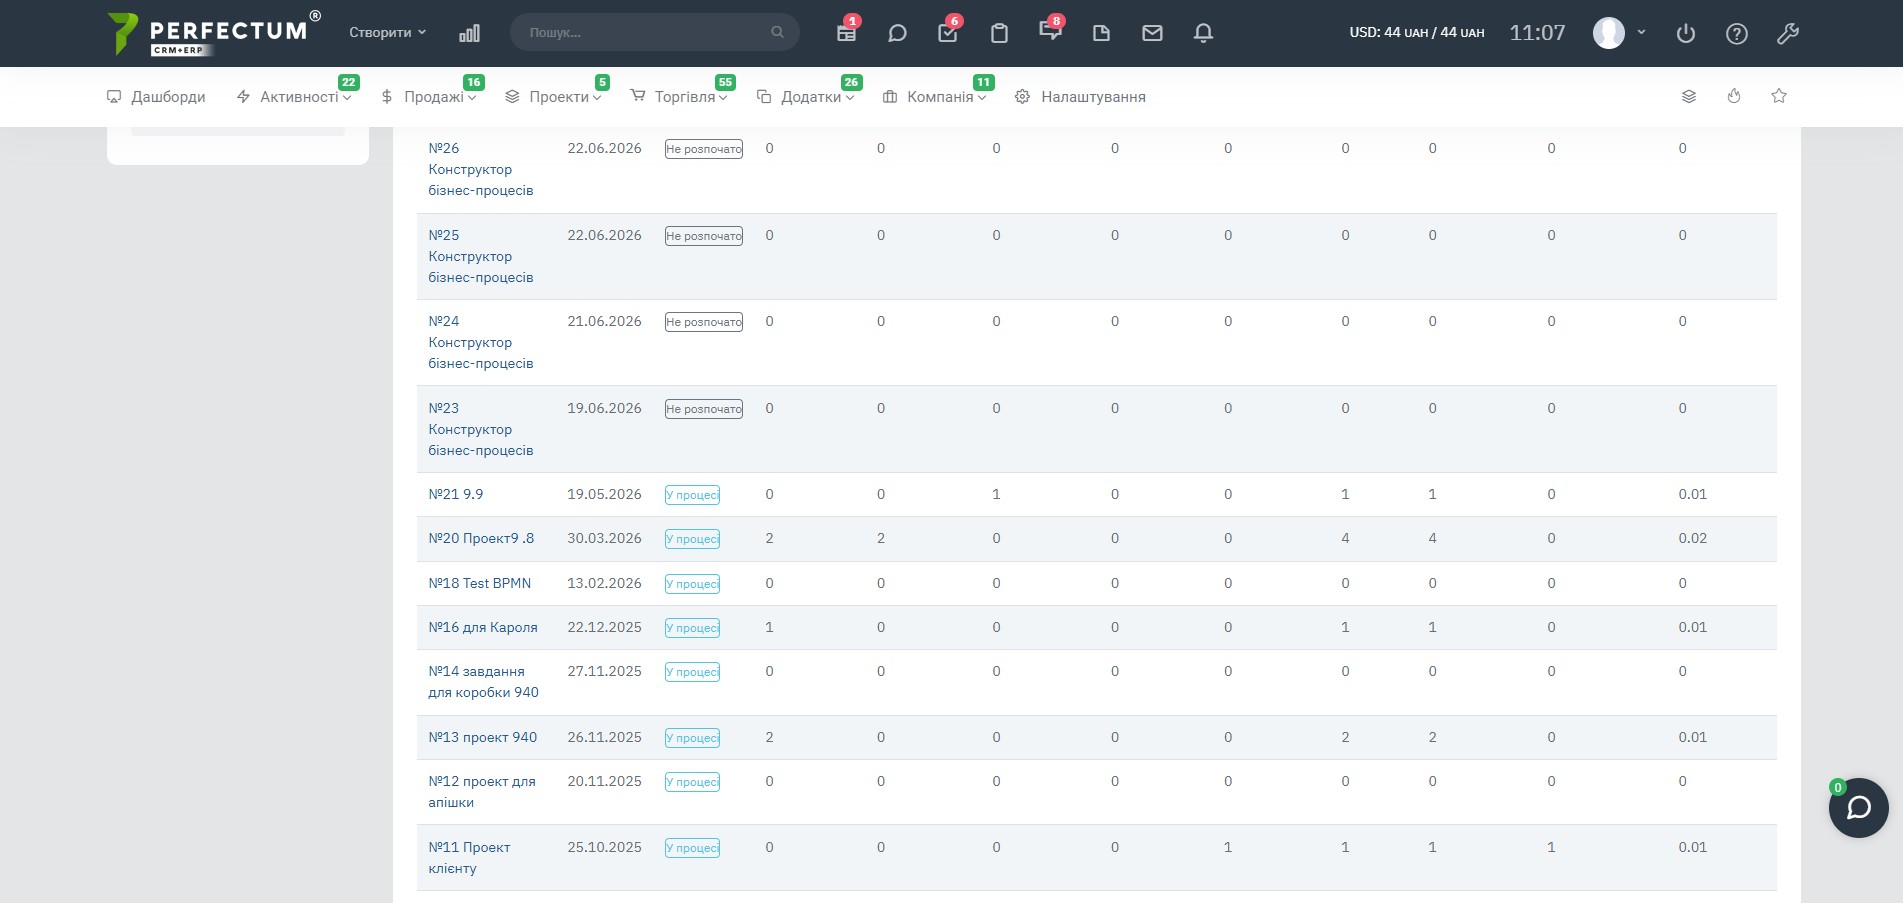Expand the Створити dropdown
This screenshot has height=903, width=1903.
pyautogui.click(x=387, y=33)
